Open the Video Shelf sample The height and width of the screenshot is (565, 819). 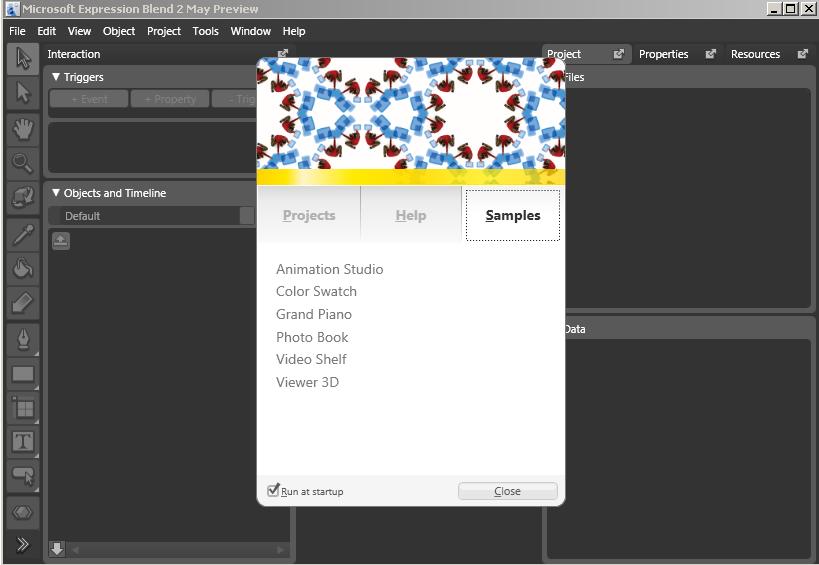coord(311,359)
